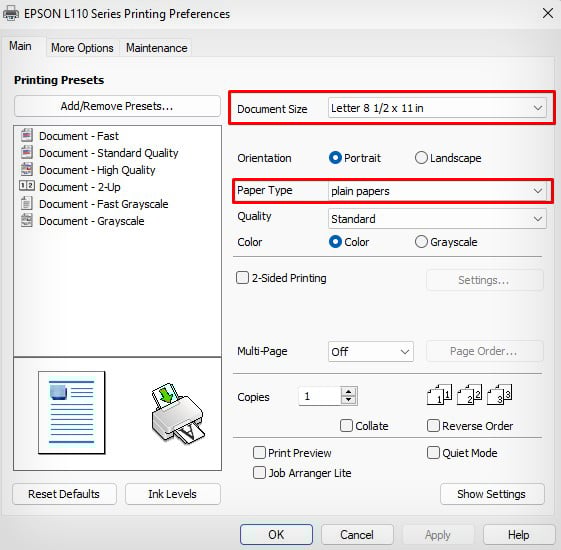Select 'Document - Fast Grayscale' preset text

tap(104, 204)
